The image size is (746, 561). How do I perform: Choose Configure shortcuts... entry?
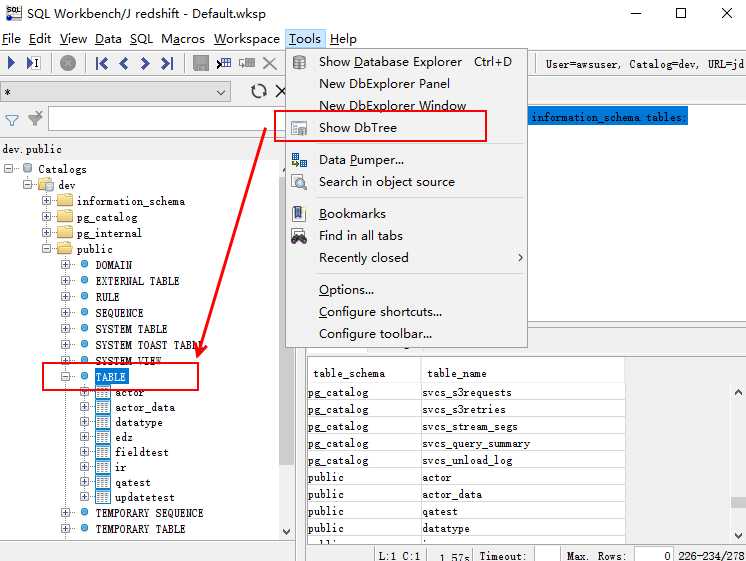(406, 312)
